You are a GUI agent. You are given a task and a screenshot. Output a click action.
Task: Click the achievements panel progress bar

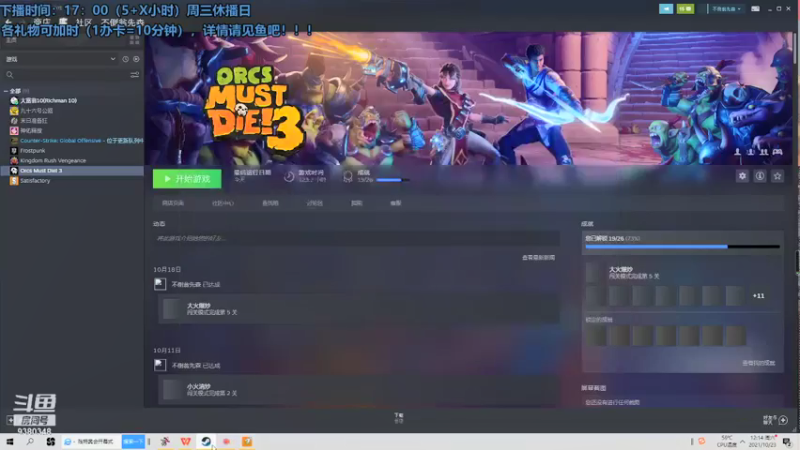tap(682, 247)
